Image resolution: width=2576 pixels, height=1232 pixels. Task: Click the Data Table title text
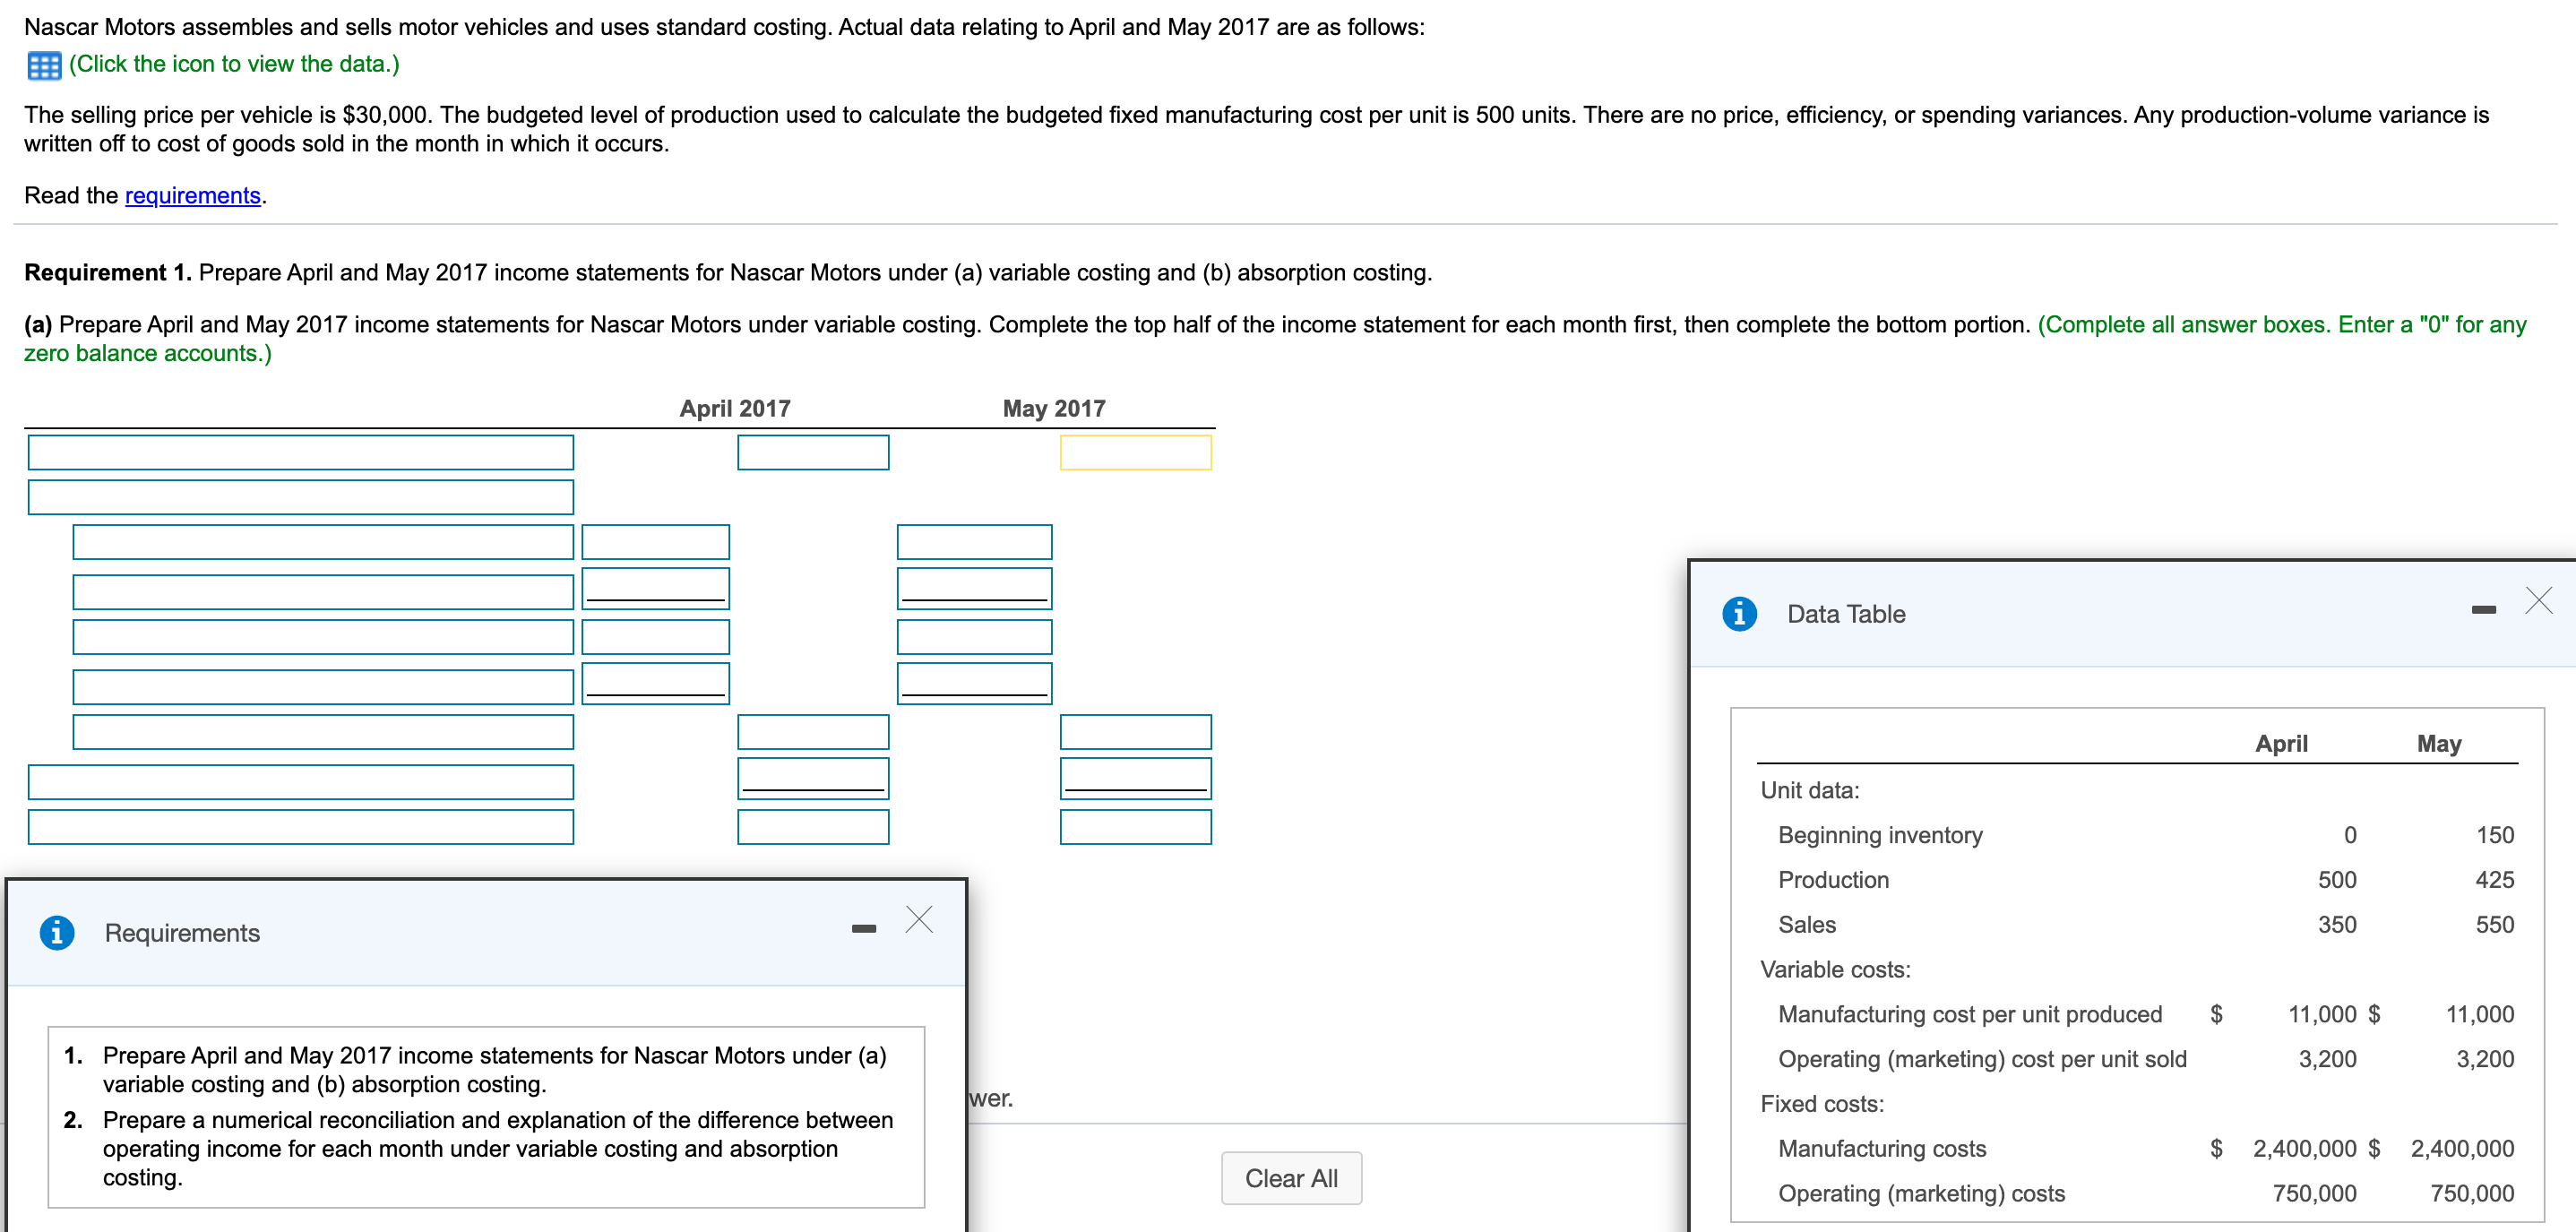1845,614
